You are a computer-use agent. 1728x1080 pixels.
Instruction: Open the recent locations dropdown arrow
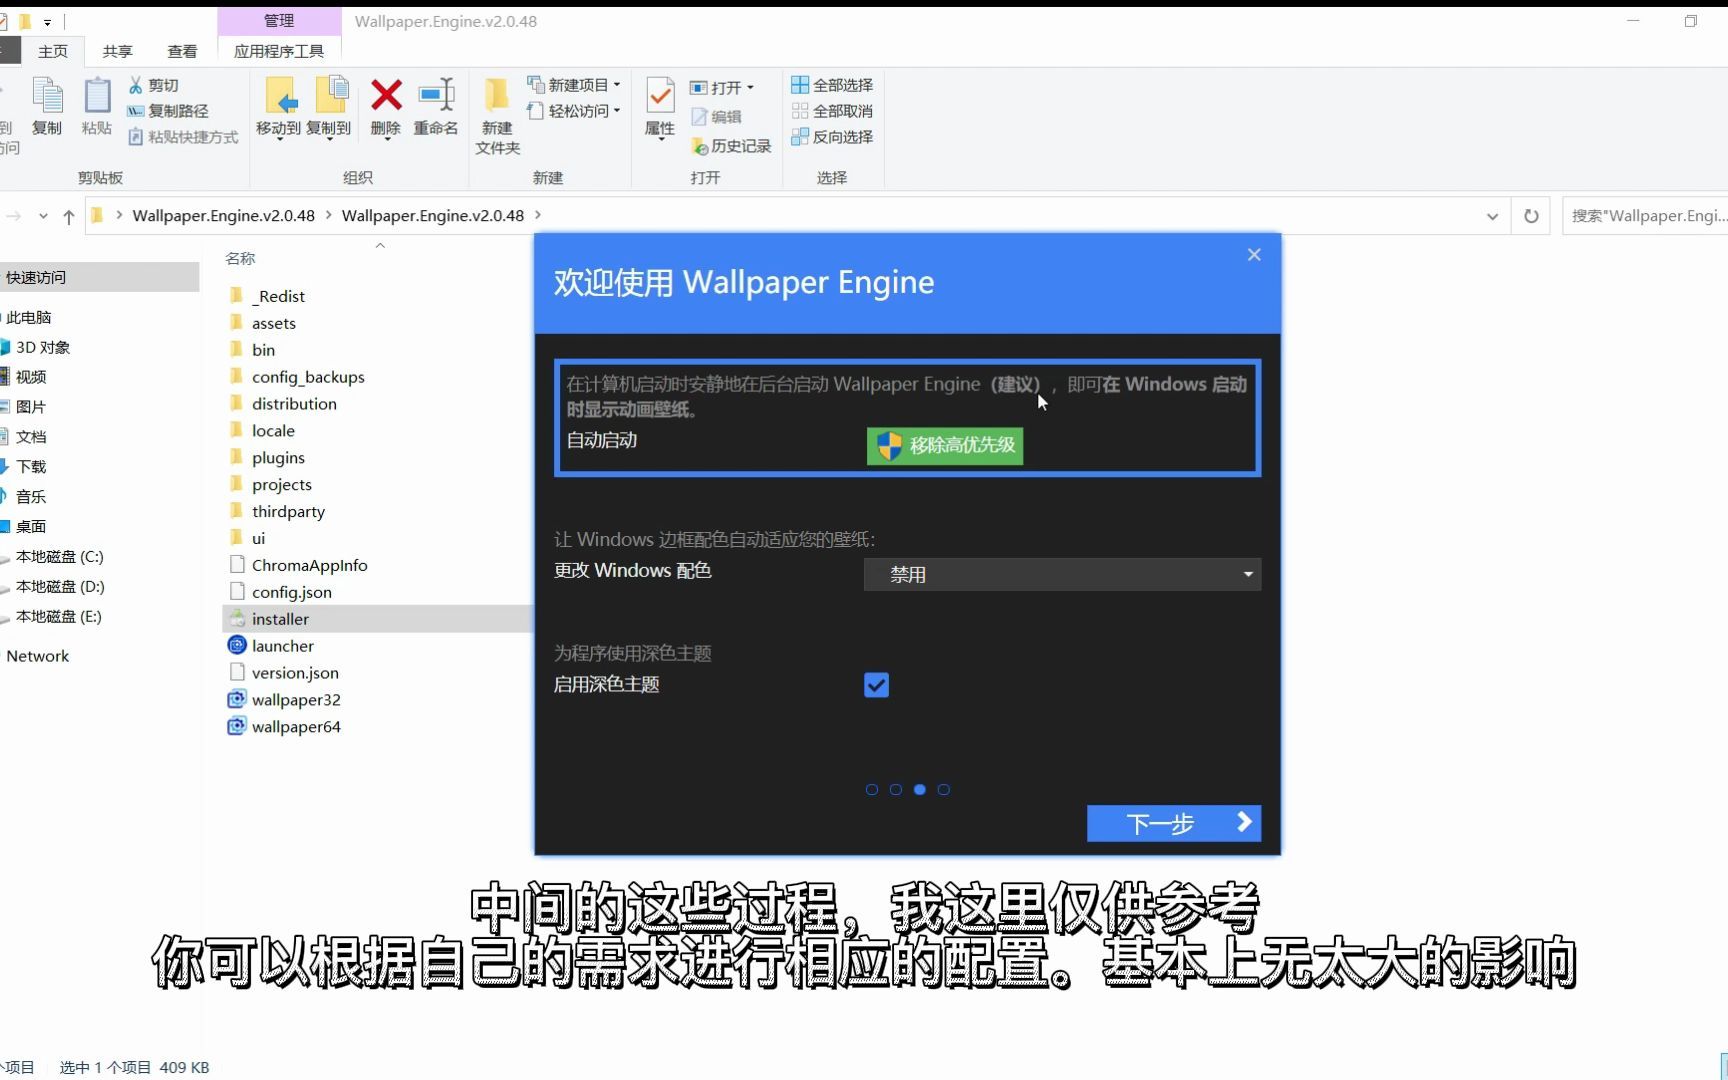click(43, 216)
